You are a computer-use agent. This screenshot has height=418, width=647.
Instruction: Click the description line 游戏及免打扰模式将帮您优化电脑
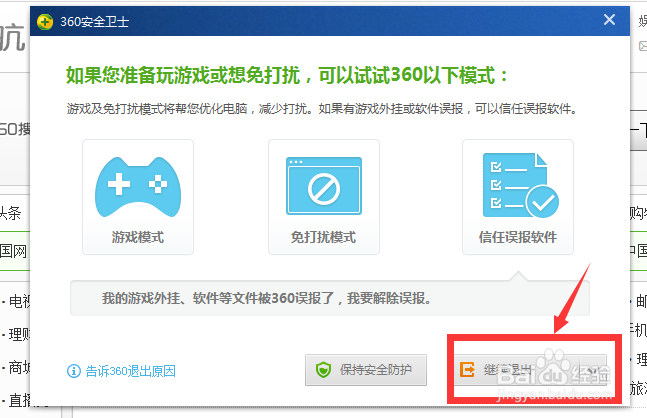click(x=157, y=109)
